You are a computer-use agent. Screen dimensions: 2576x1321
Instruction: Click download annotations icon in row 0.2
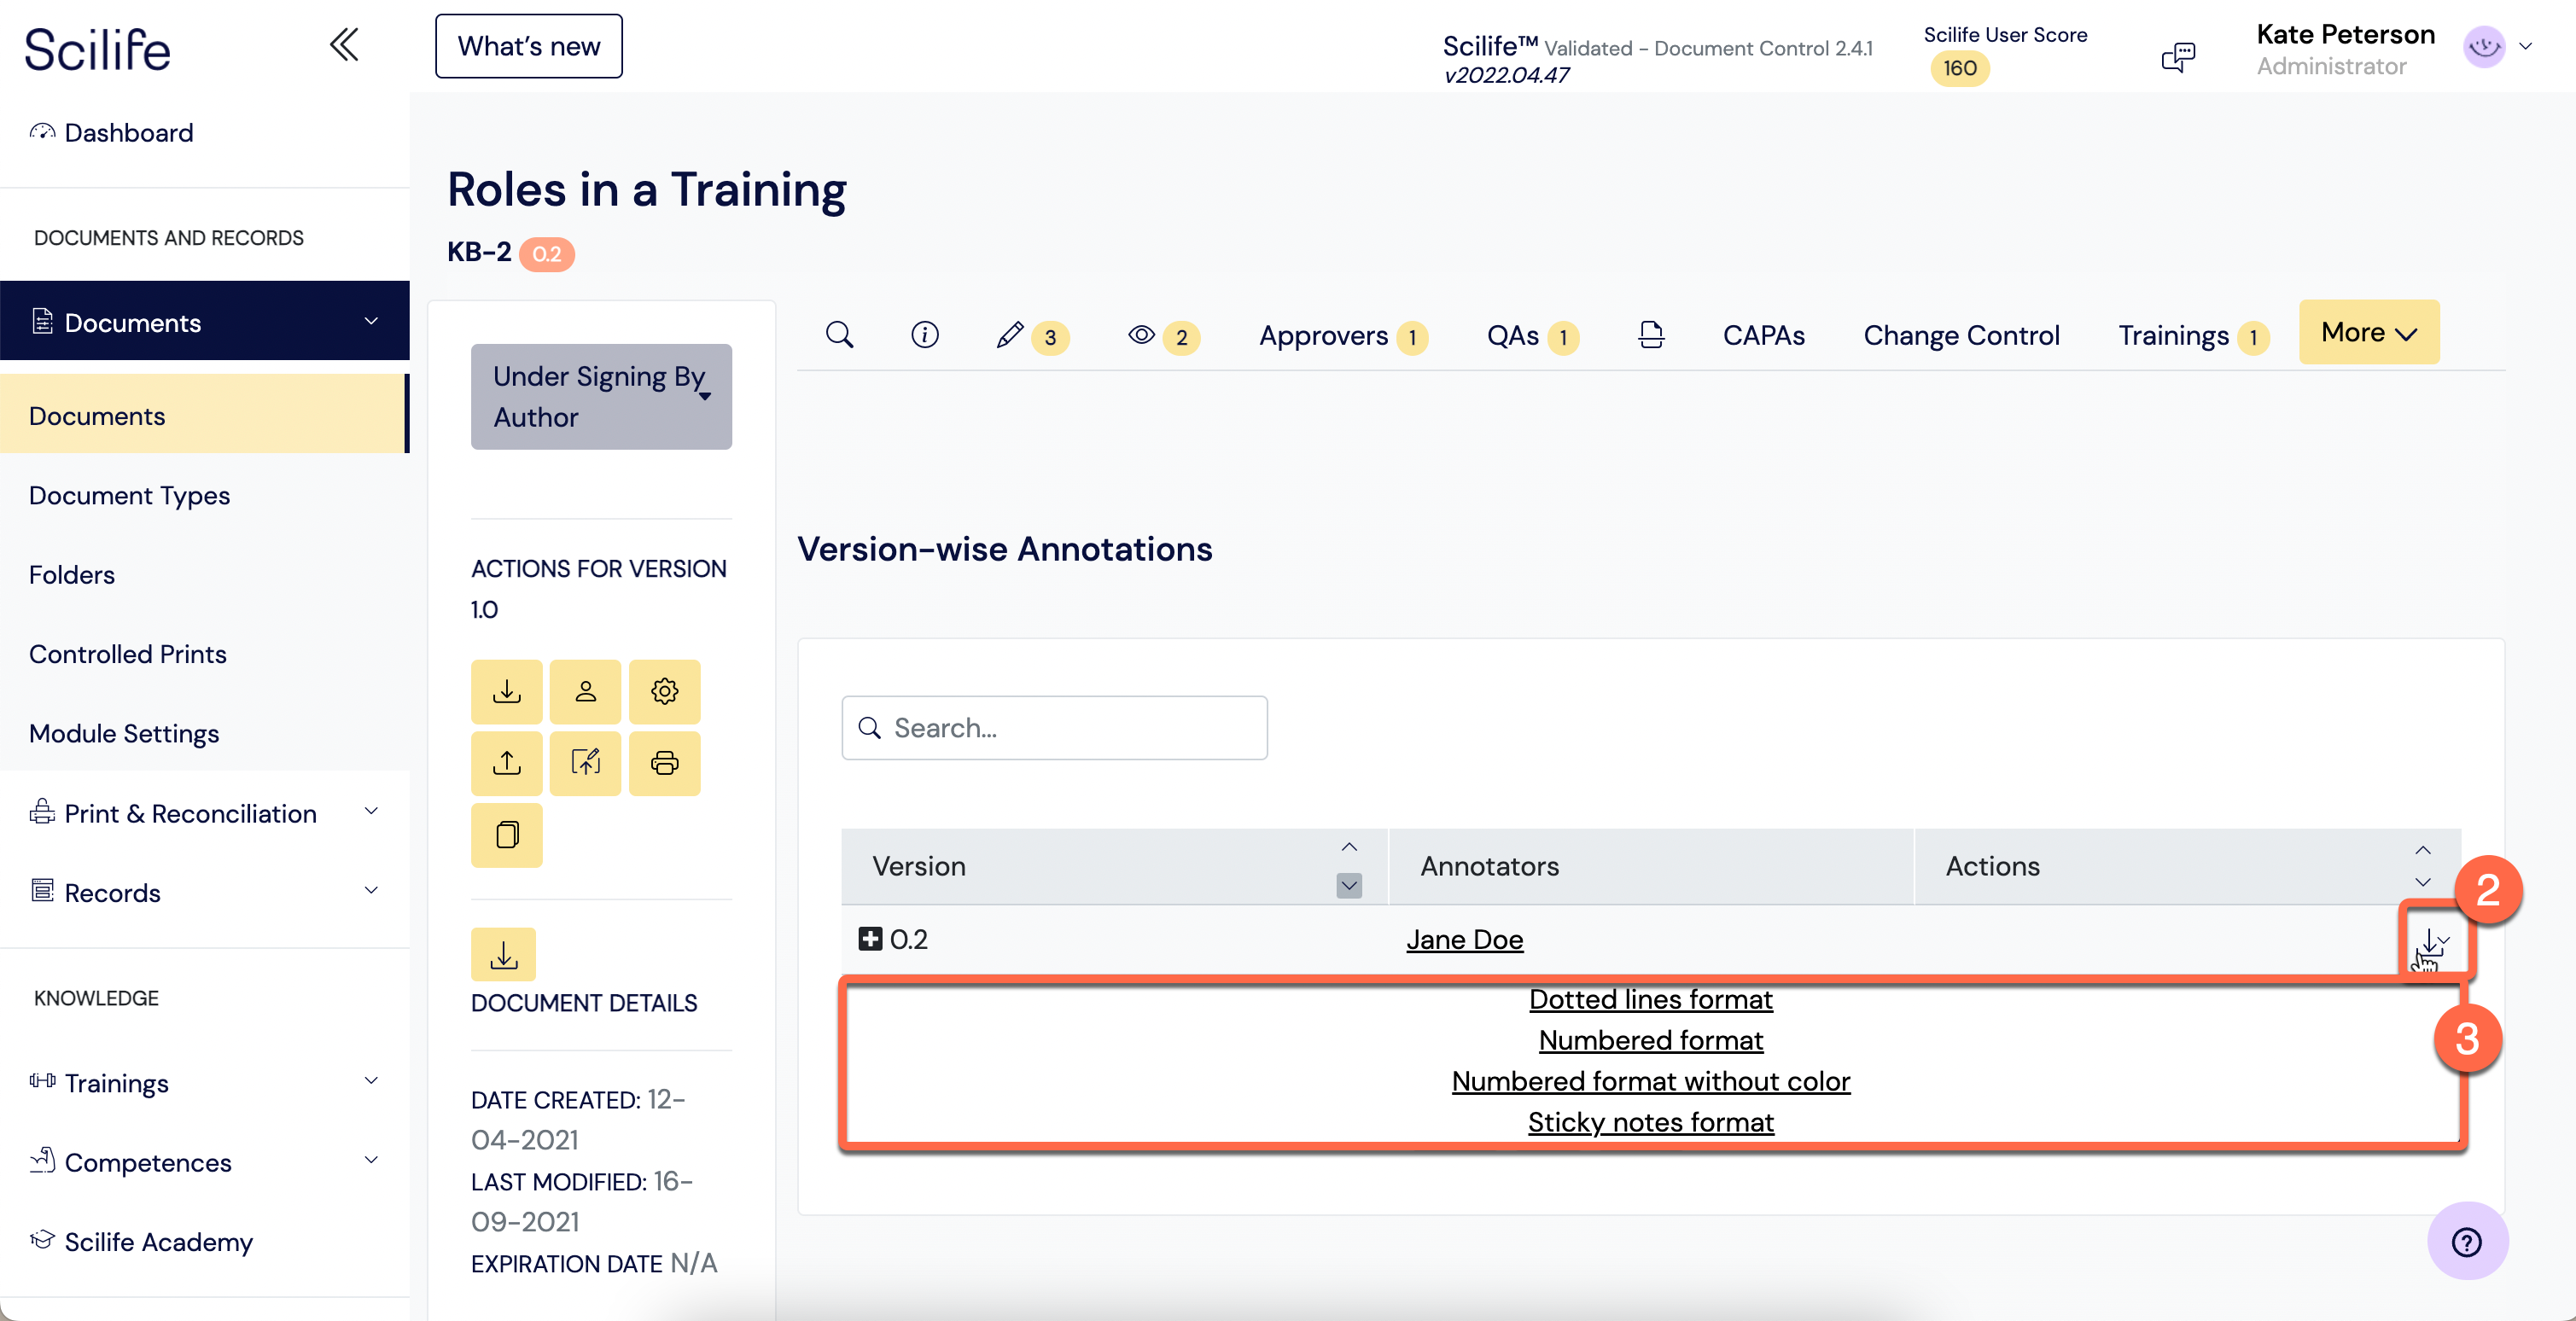click(2433, 942)
